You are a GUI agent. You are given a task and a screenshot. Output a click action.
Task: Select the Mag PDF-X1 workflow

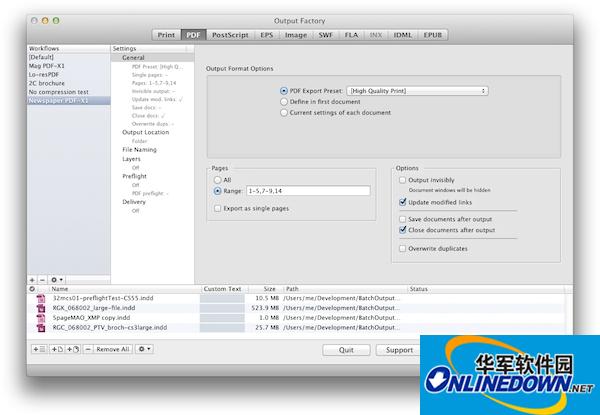(x=69, y=66)
